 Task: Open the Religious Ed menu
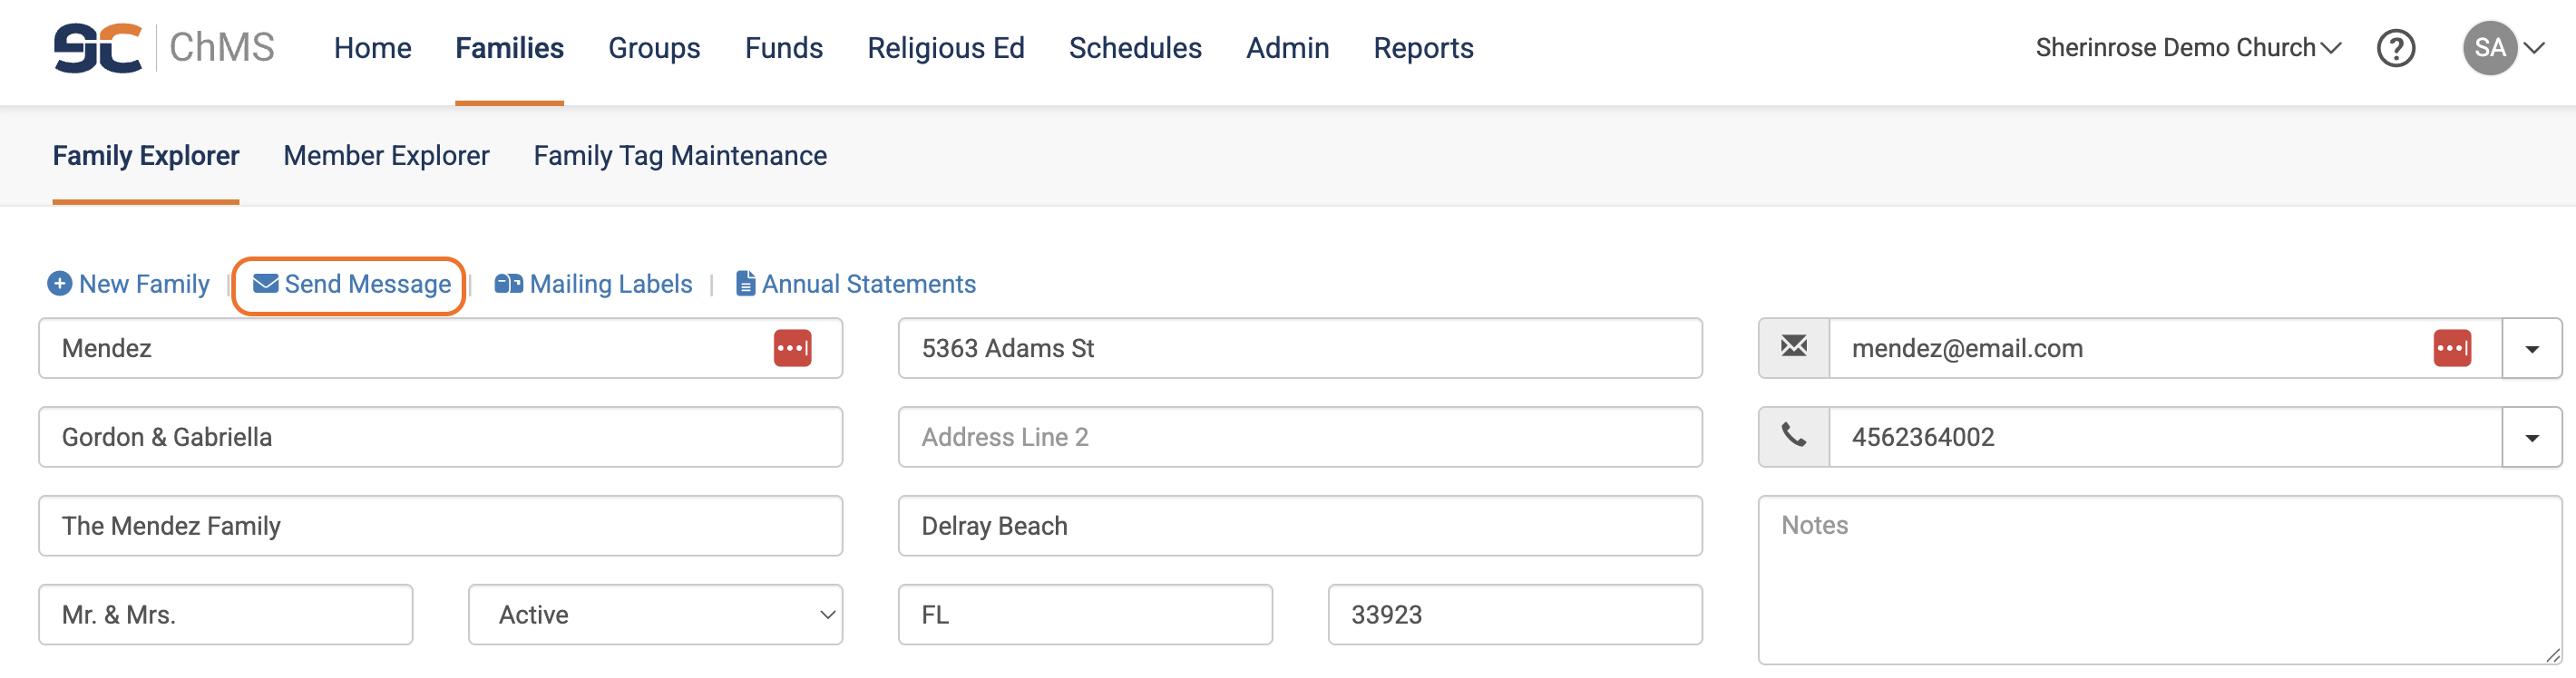coord(945,48)
